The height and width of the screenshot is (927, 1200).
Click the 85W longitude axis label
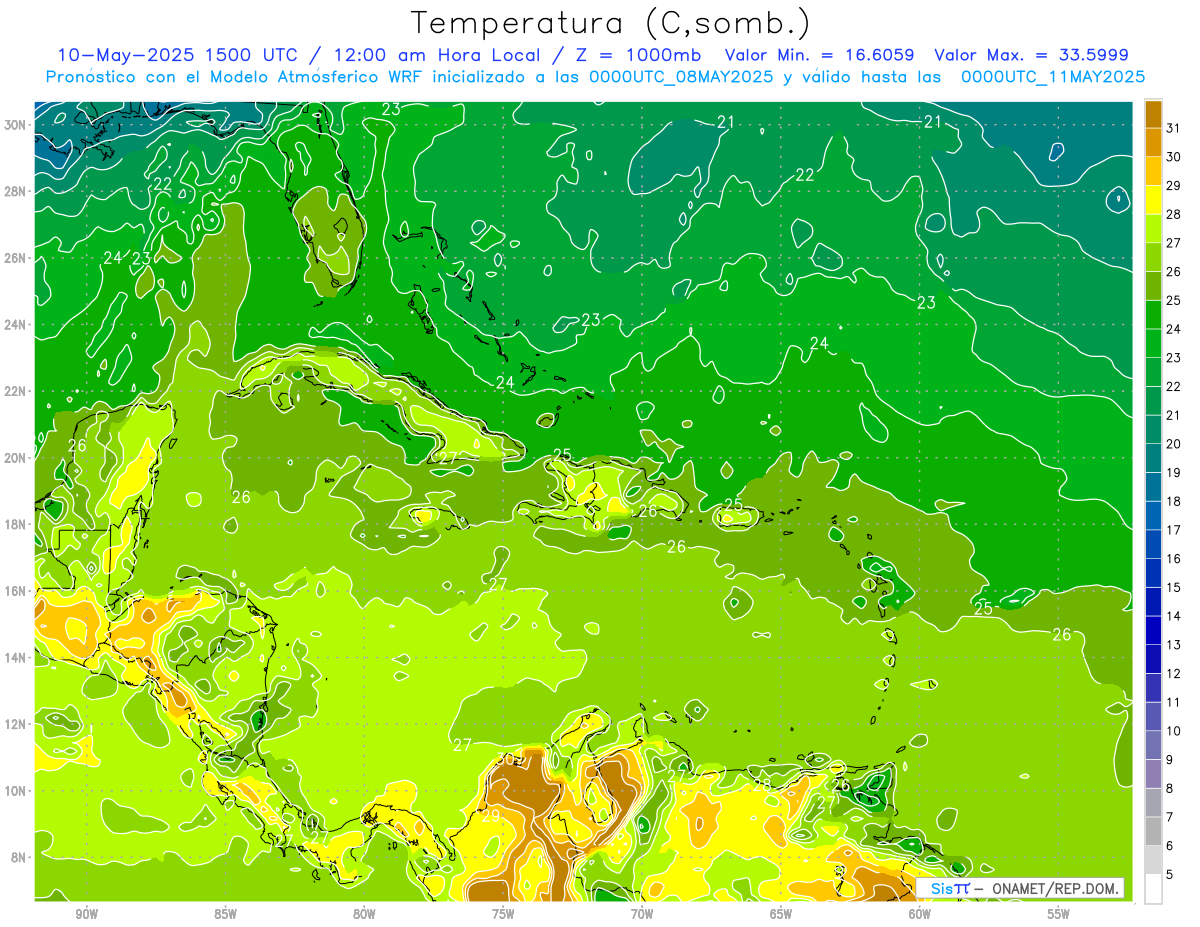(x=225, y=914)
